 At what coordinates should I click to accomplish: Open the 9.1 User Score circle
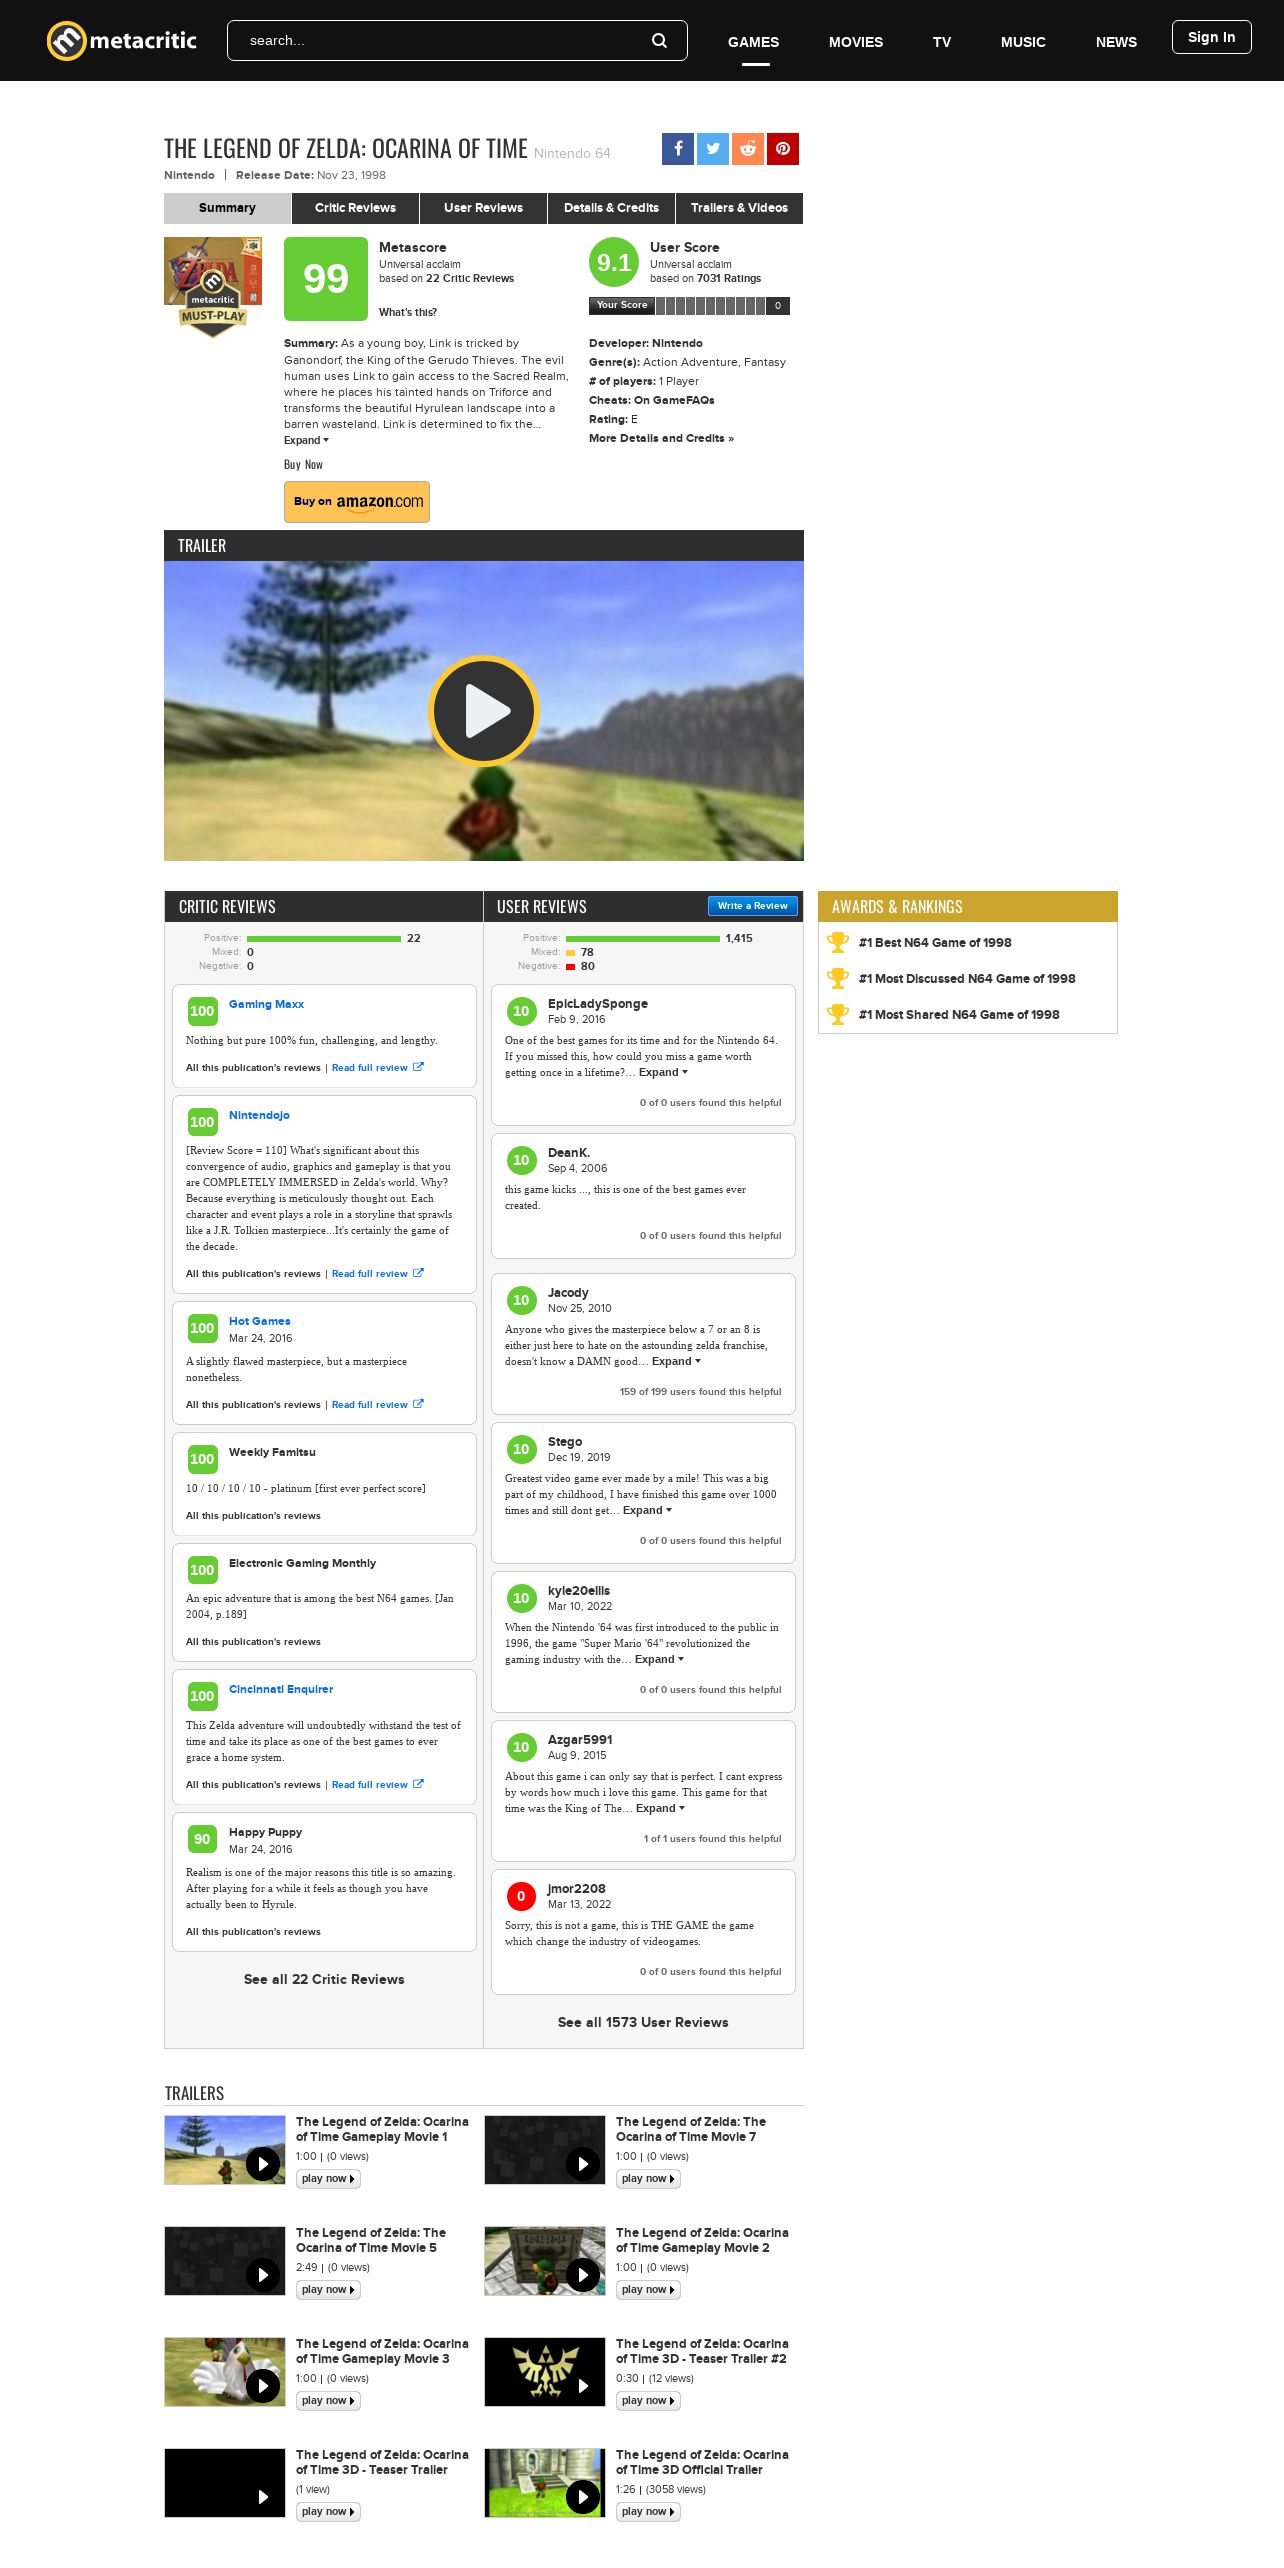click(x=614, y=262)
